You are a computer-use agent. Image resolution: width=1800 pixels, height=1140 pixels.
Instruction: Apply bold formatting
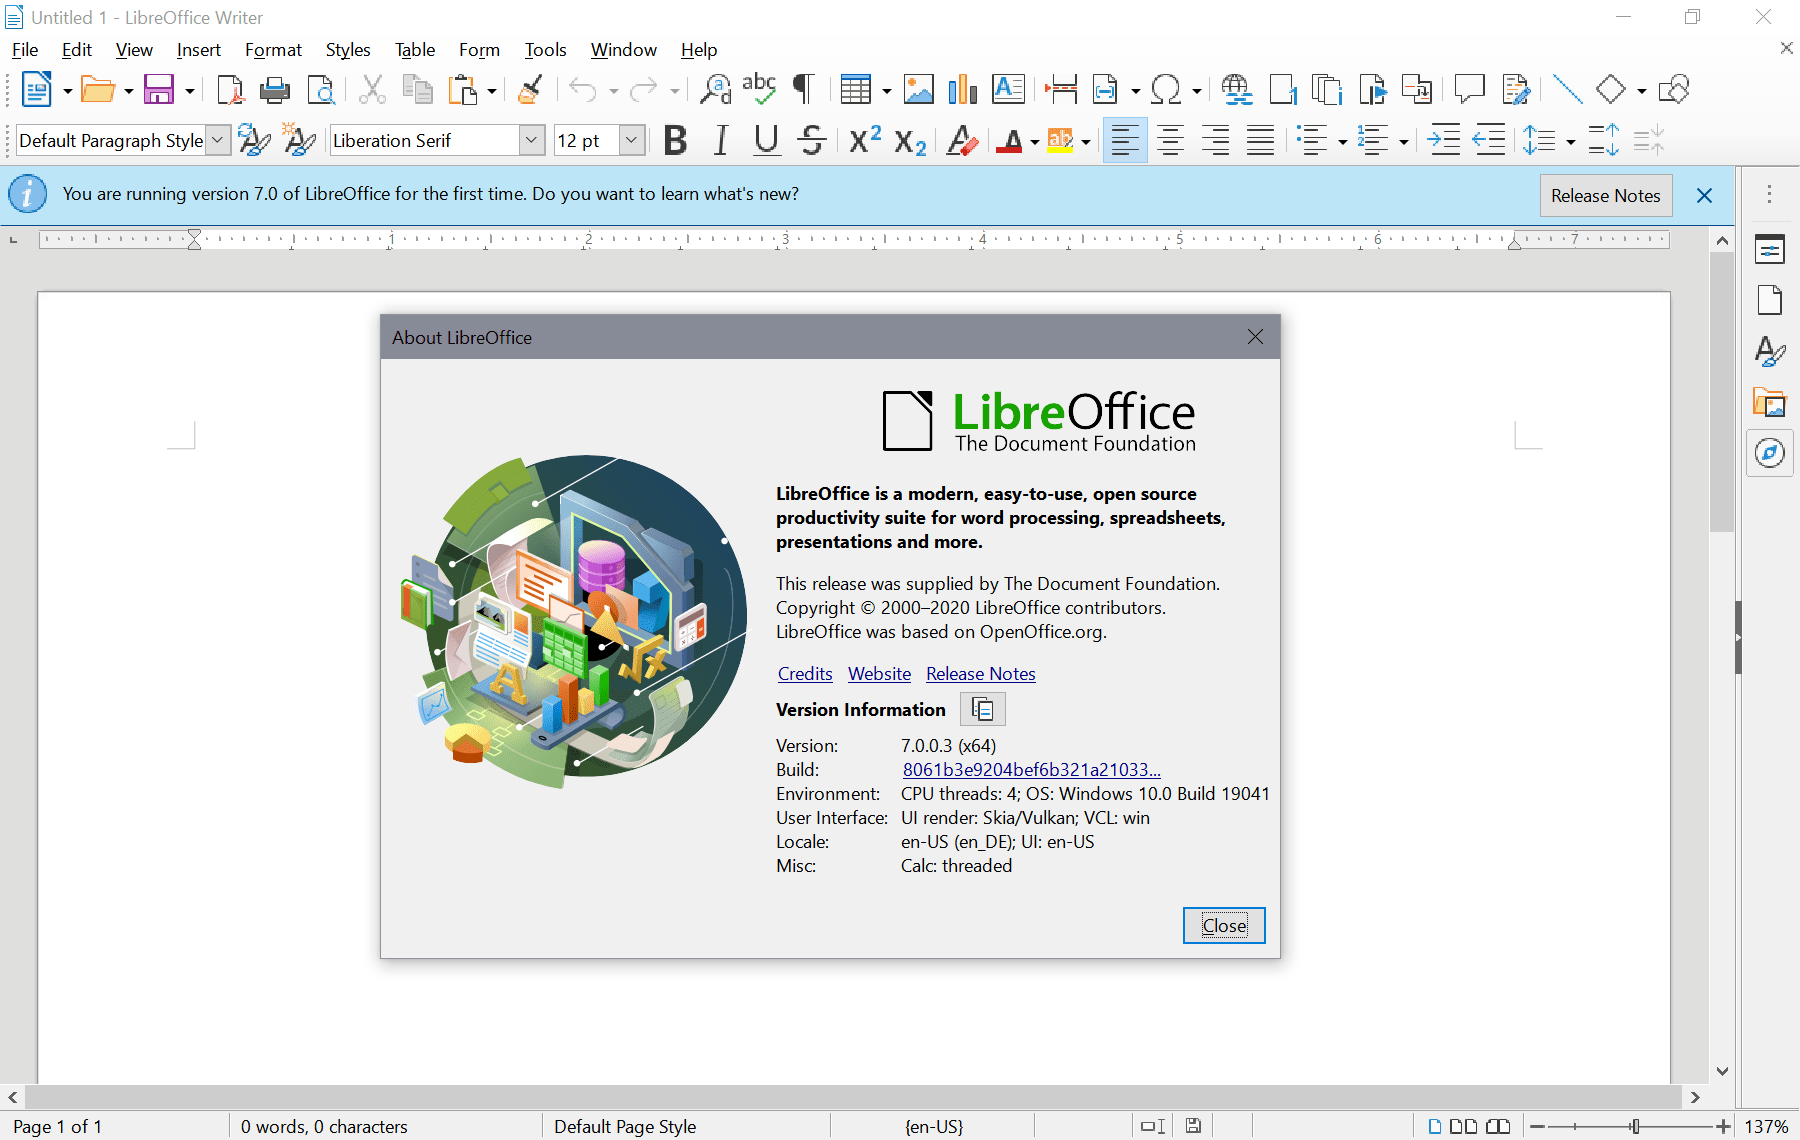click(x=675, y=140)
